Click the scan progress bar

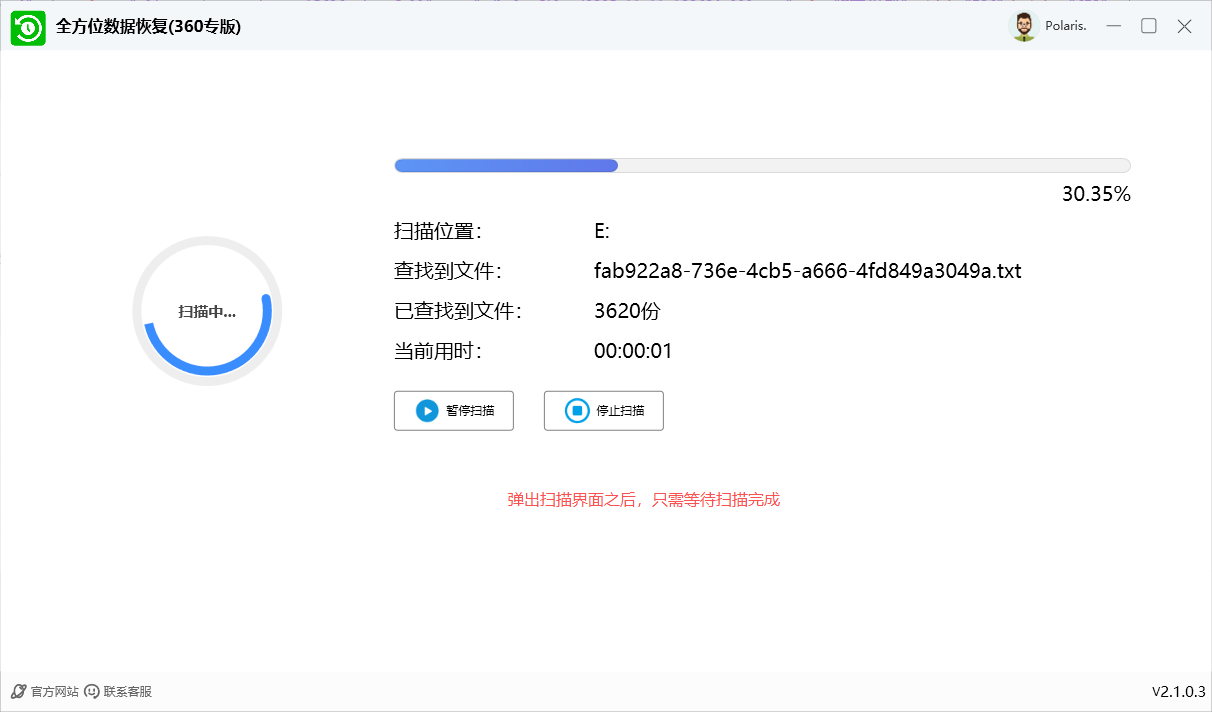762,165
